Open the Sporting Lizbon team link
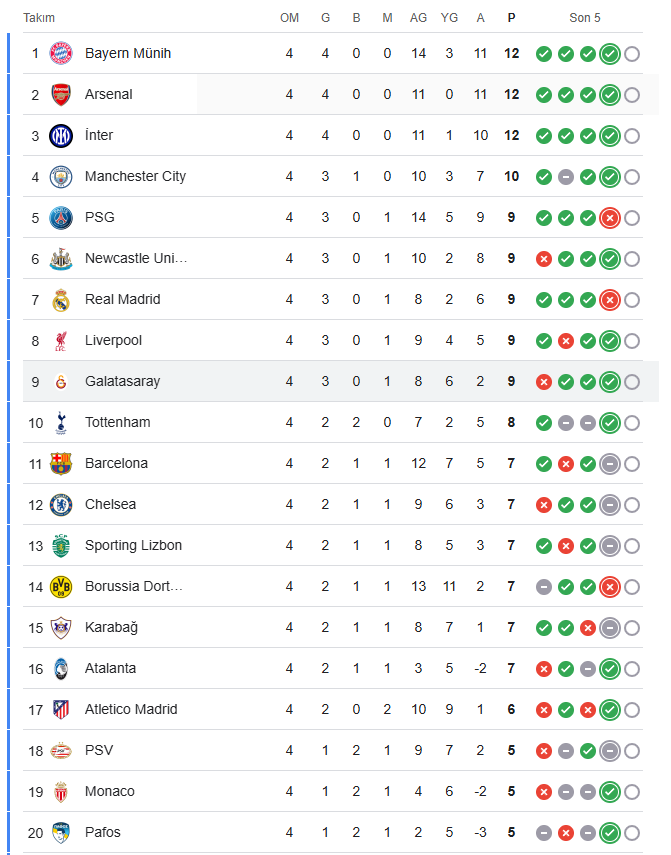 (x=134, y=545)
